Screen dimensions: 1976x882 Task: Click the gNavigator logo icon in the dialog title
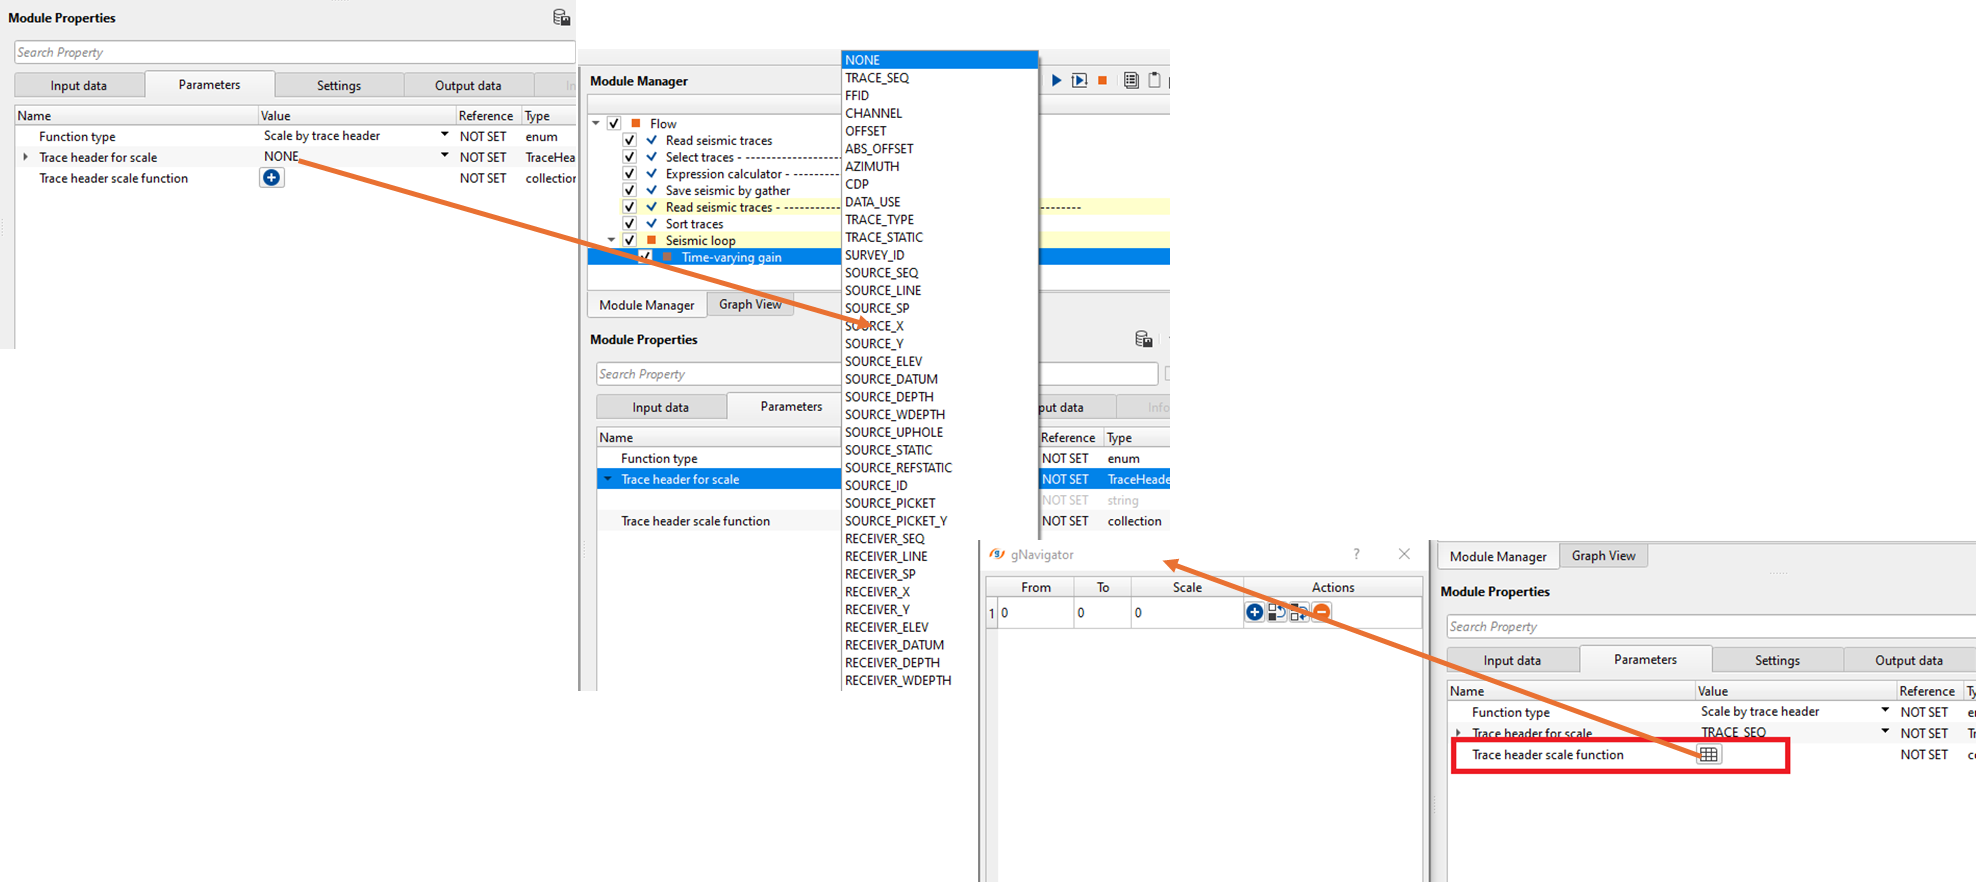point(997,554)
